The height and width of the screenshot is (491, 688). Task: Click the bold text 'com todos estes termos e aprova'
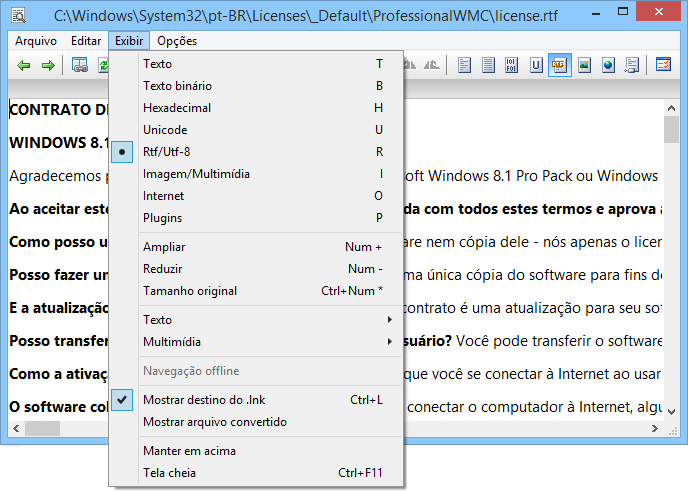[540, 209]
